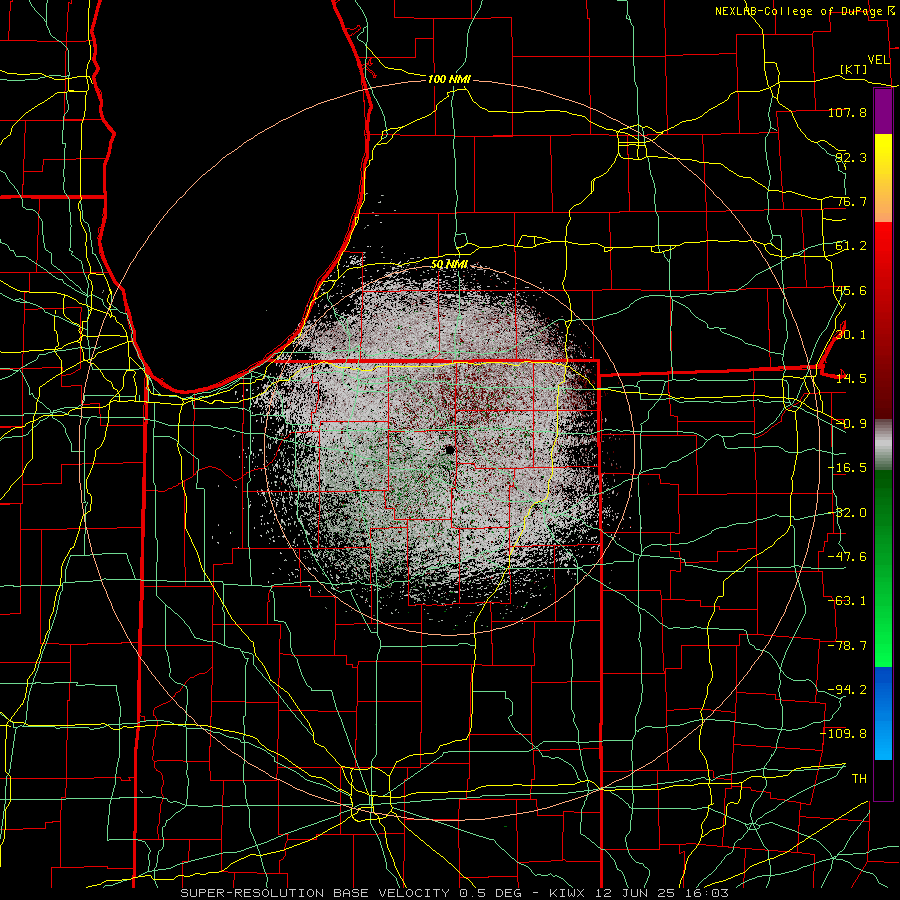
Task: Select the -109.8 velocity scale value
Action: tap(844, 734)
